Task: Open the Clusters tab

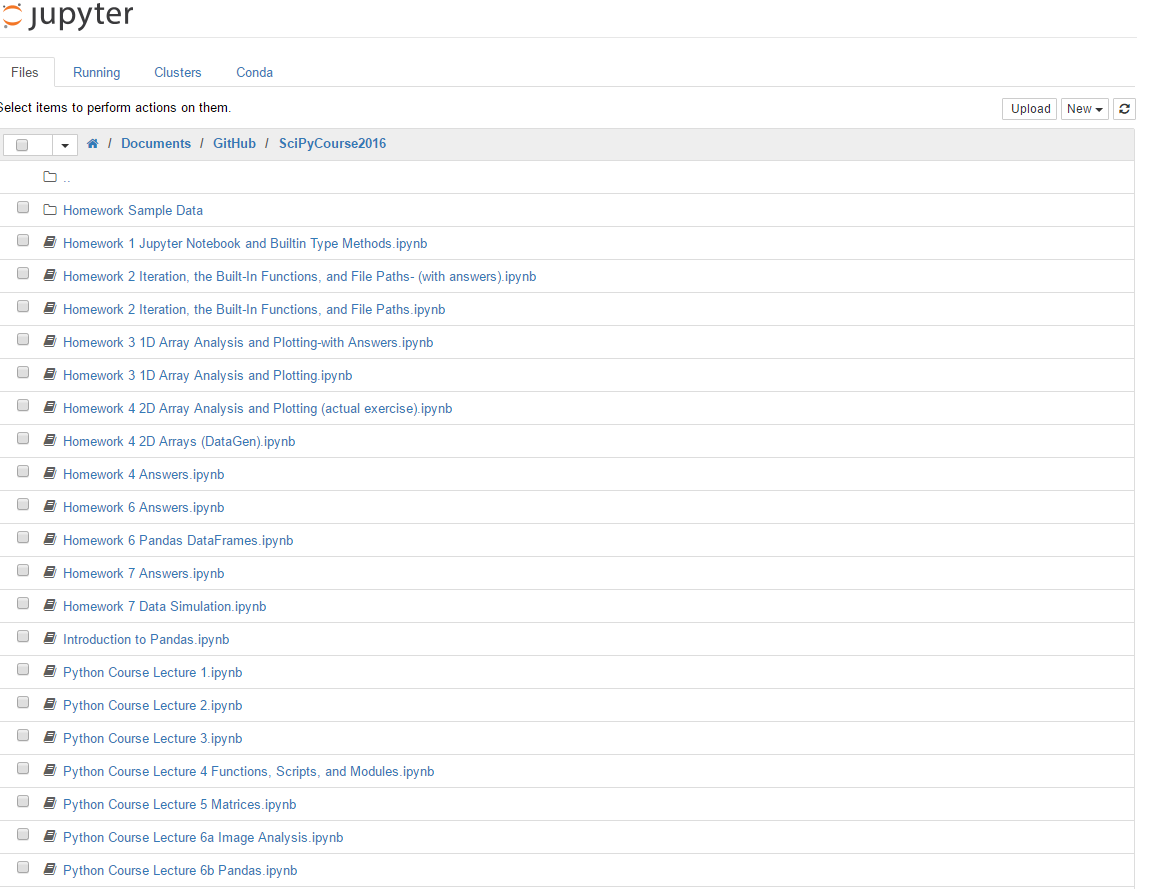Action: tap(178, 73)
